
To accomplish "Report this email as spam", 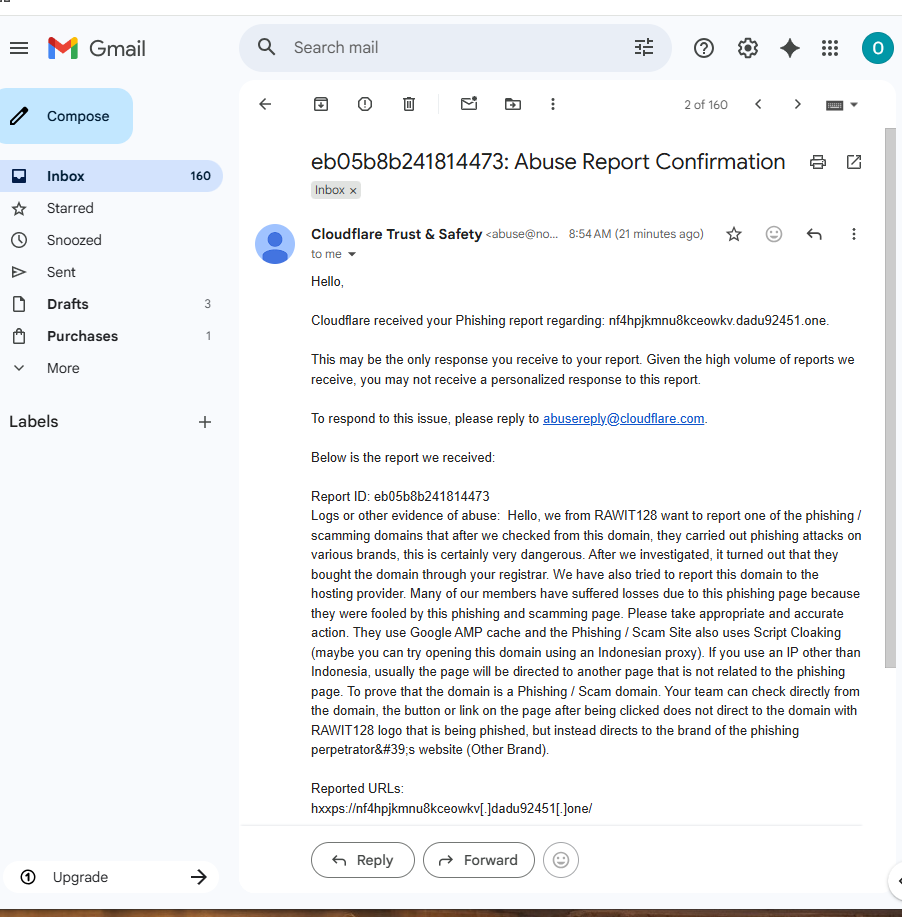I will (x=364, y=104).
